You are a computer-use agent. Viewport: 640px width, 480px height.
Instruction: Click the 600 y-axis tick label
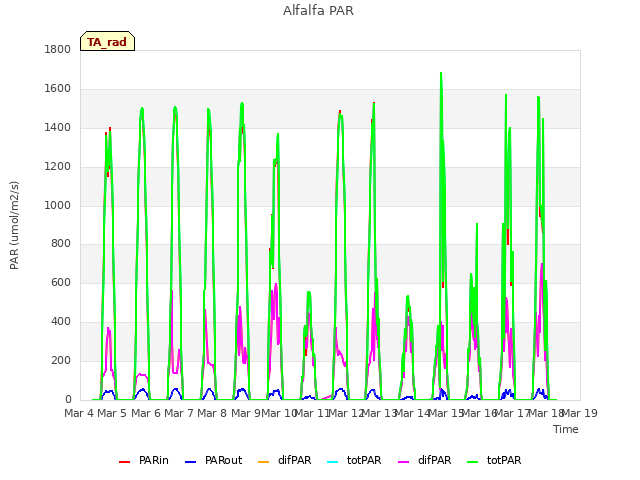point(61,282)
